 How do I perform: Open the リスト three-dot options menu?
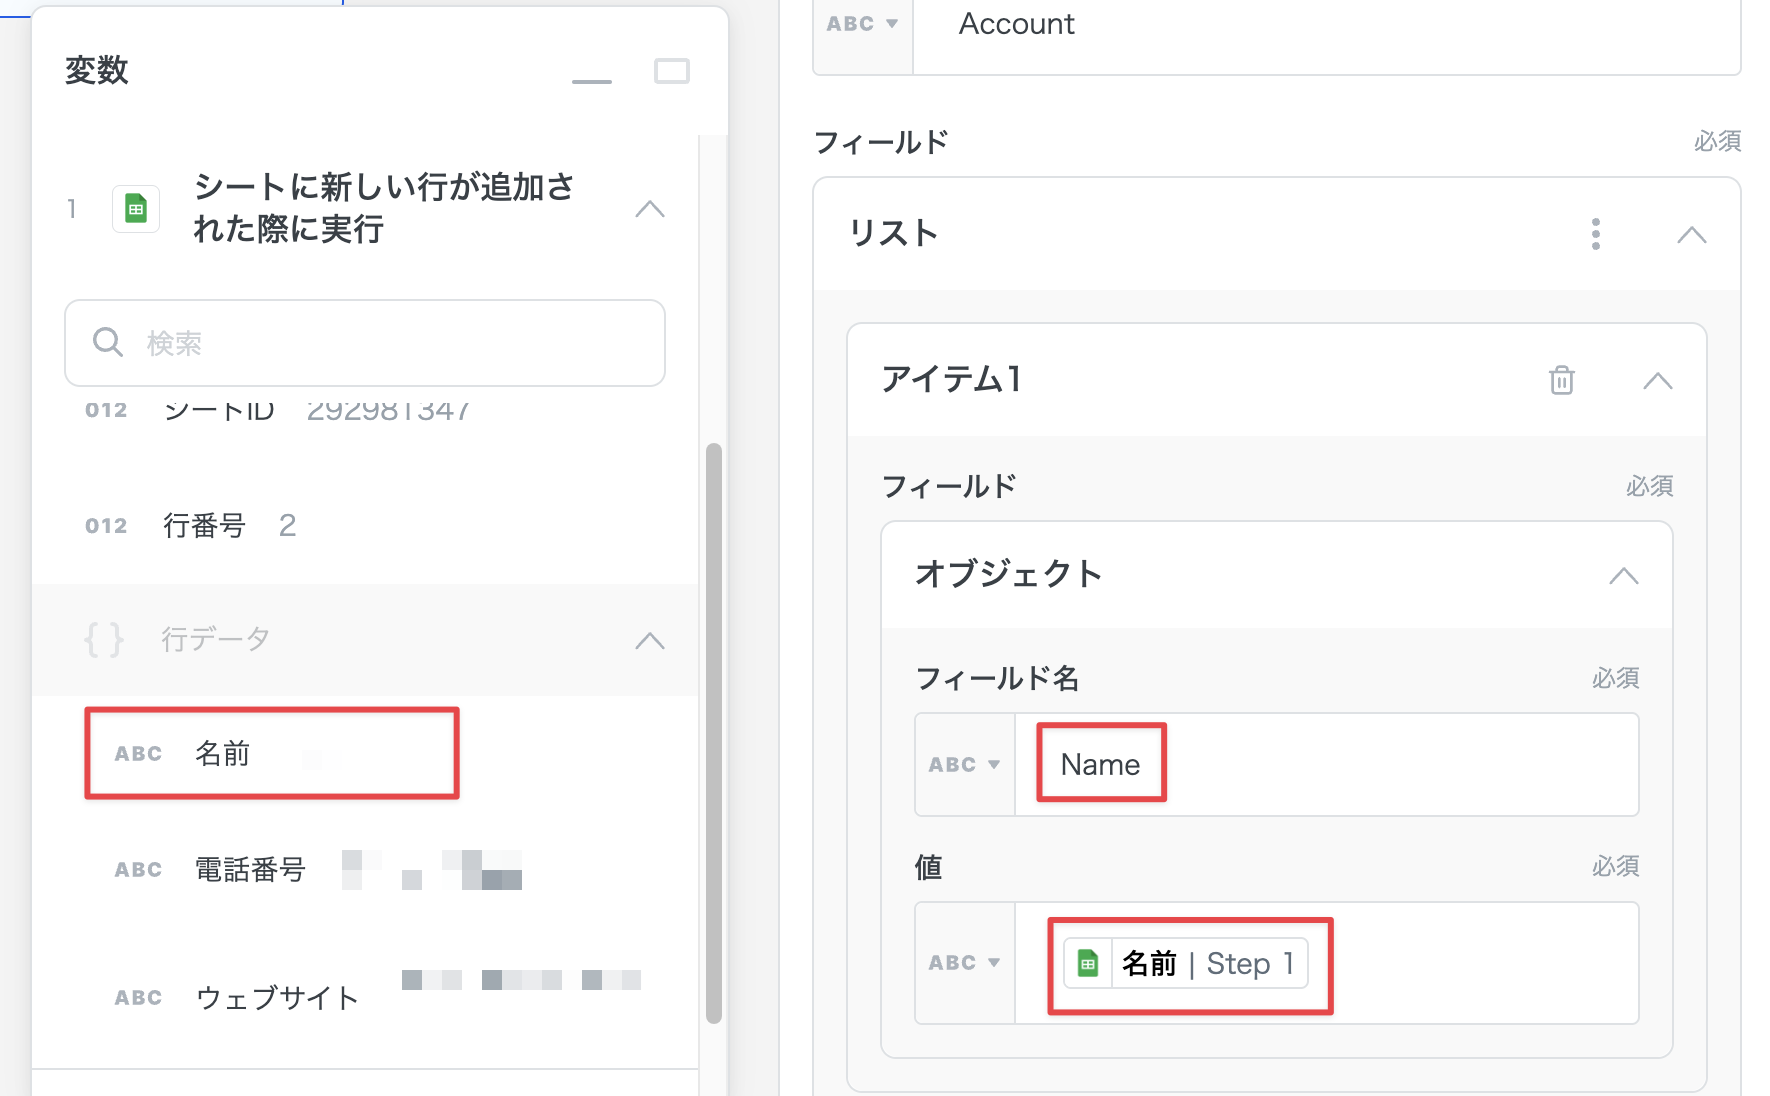tap(1595, 234)
